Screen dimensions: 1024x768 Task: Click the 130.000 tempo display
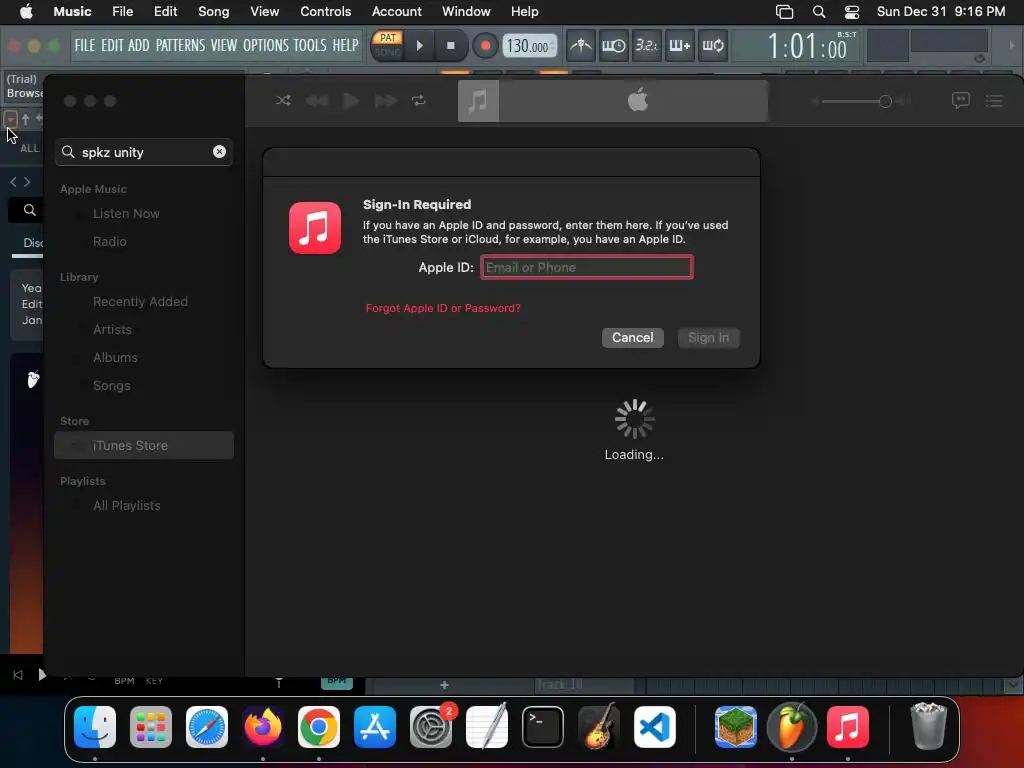point(530,46)
